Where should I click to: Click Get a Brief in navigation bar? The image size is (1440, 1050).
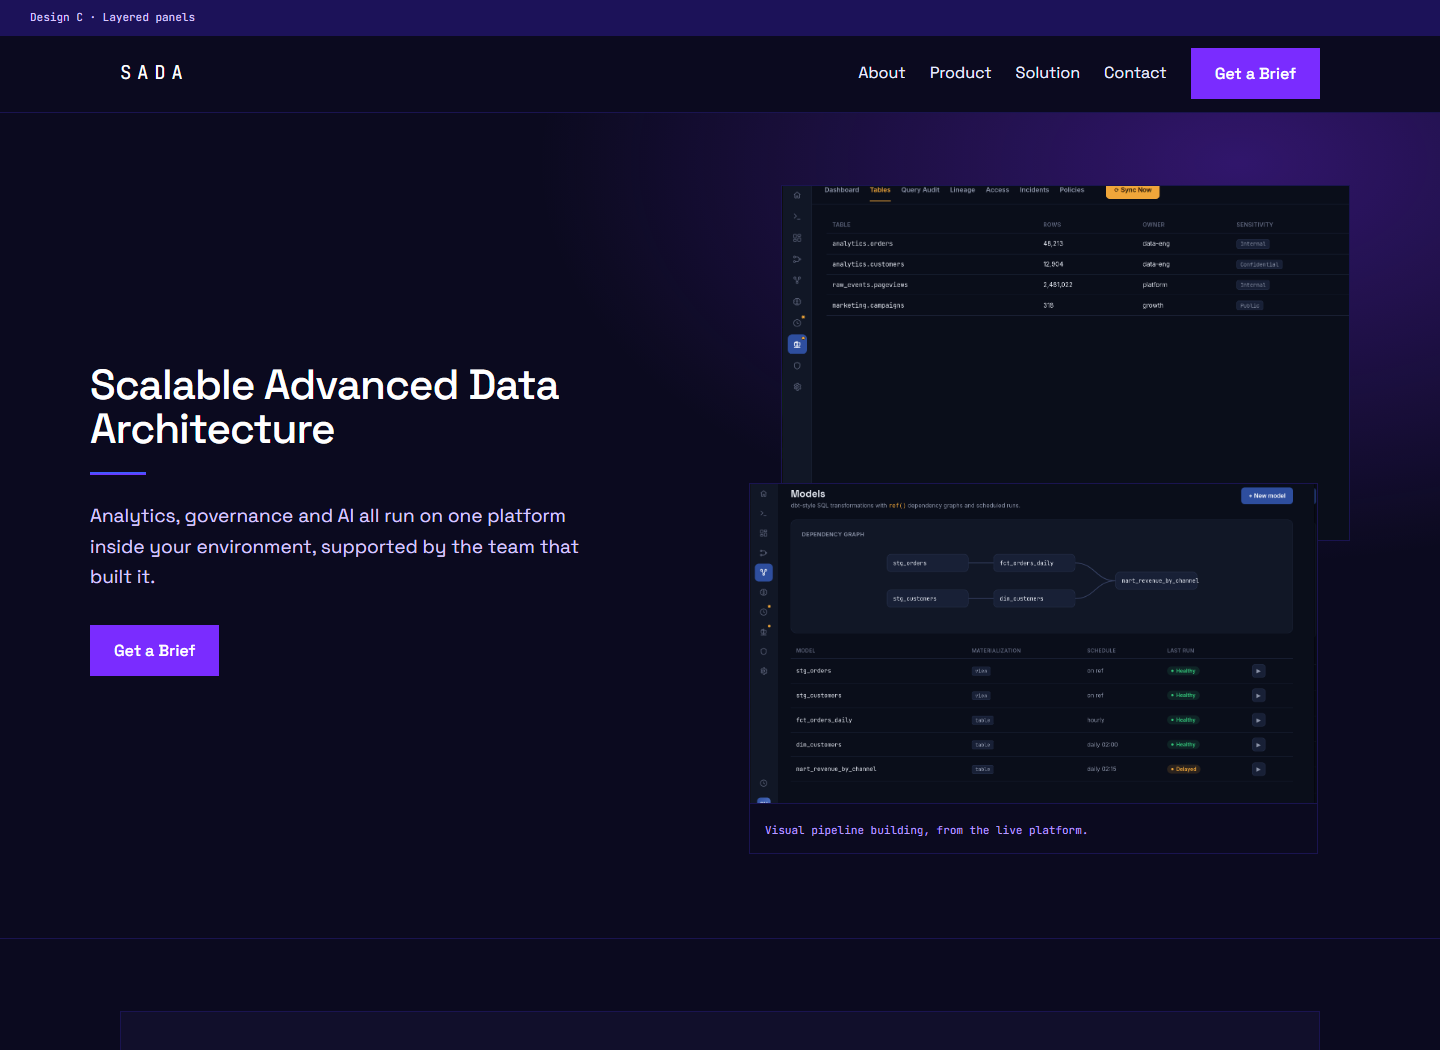[x=1255, y=73]
